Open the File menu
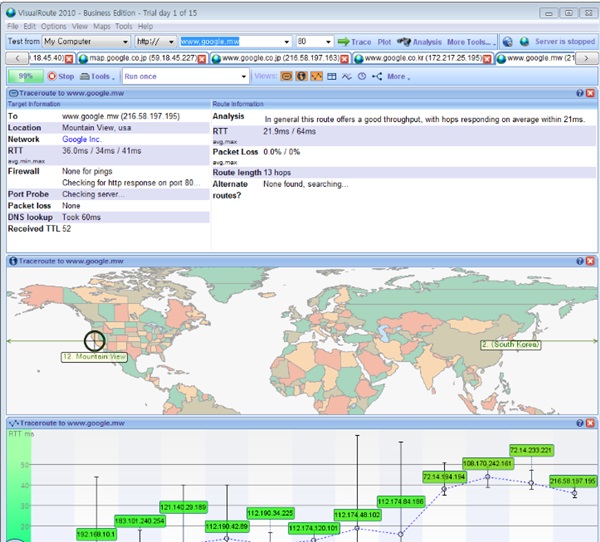 click(x=13, y=26)
